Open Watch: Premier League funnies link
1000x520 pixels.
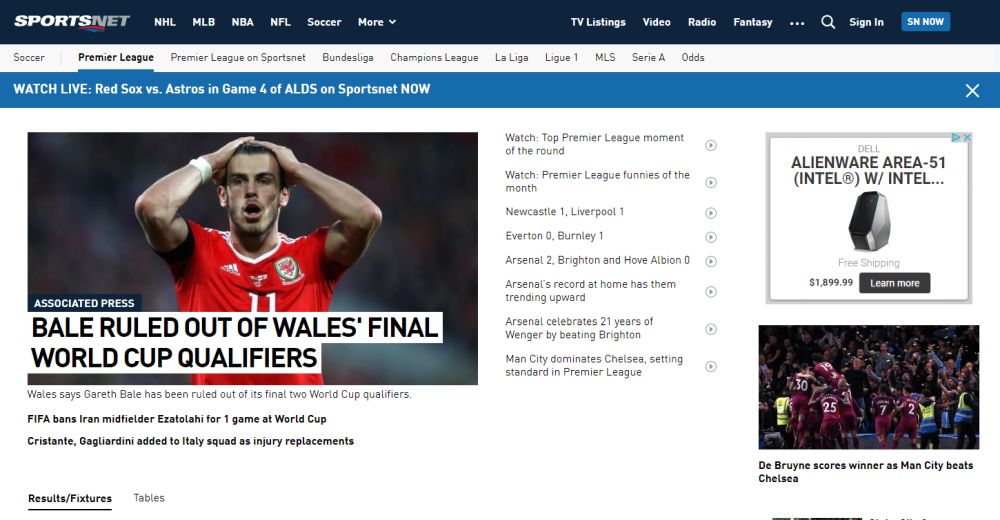point(598,181)
